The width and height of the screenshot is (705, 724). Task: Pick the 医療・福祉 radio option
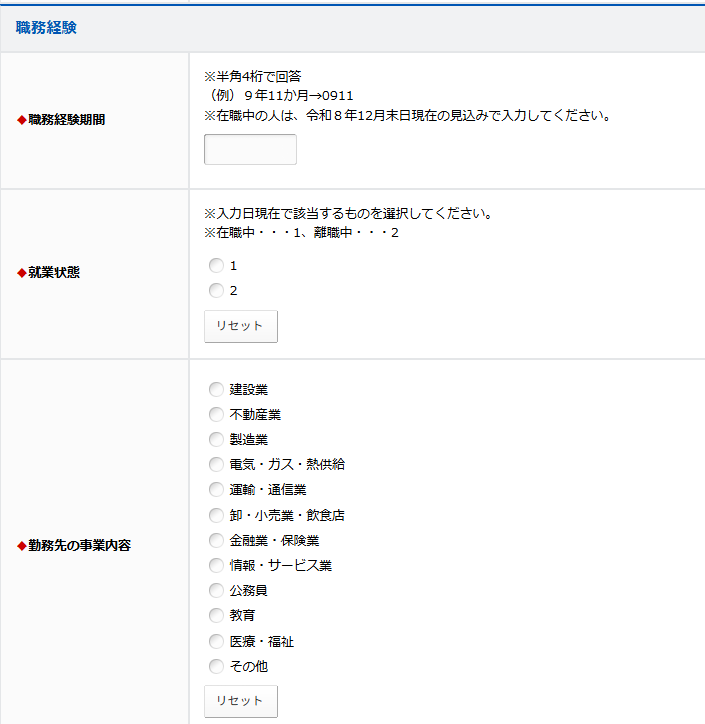tap(216, 641)
